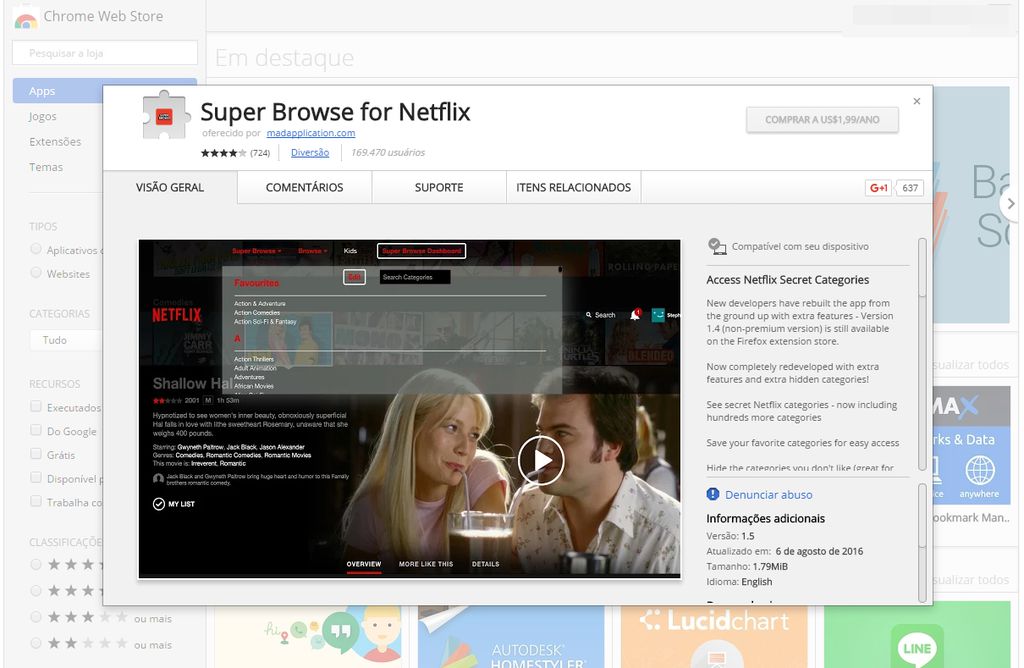This screenshot has height=668, width=1024.
Task: Open the green LINE app icon
Action: 916,646
